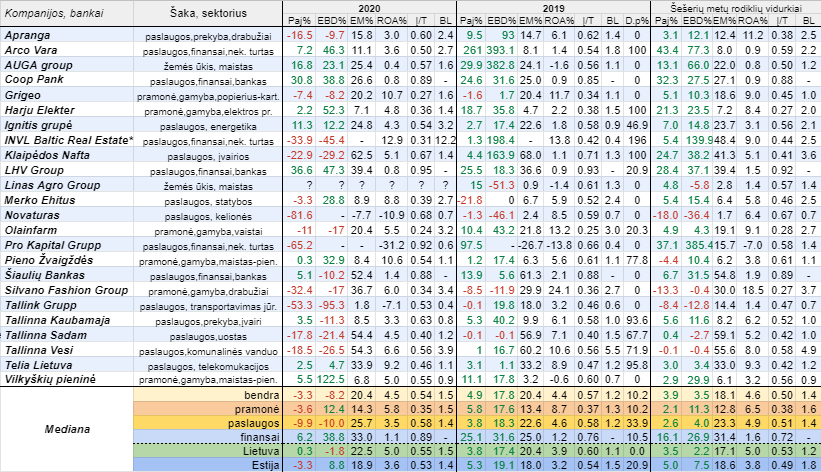Click the Tallinna Vesi company cell
Screen dimensions: 821x472
click(39, 350)
